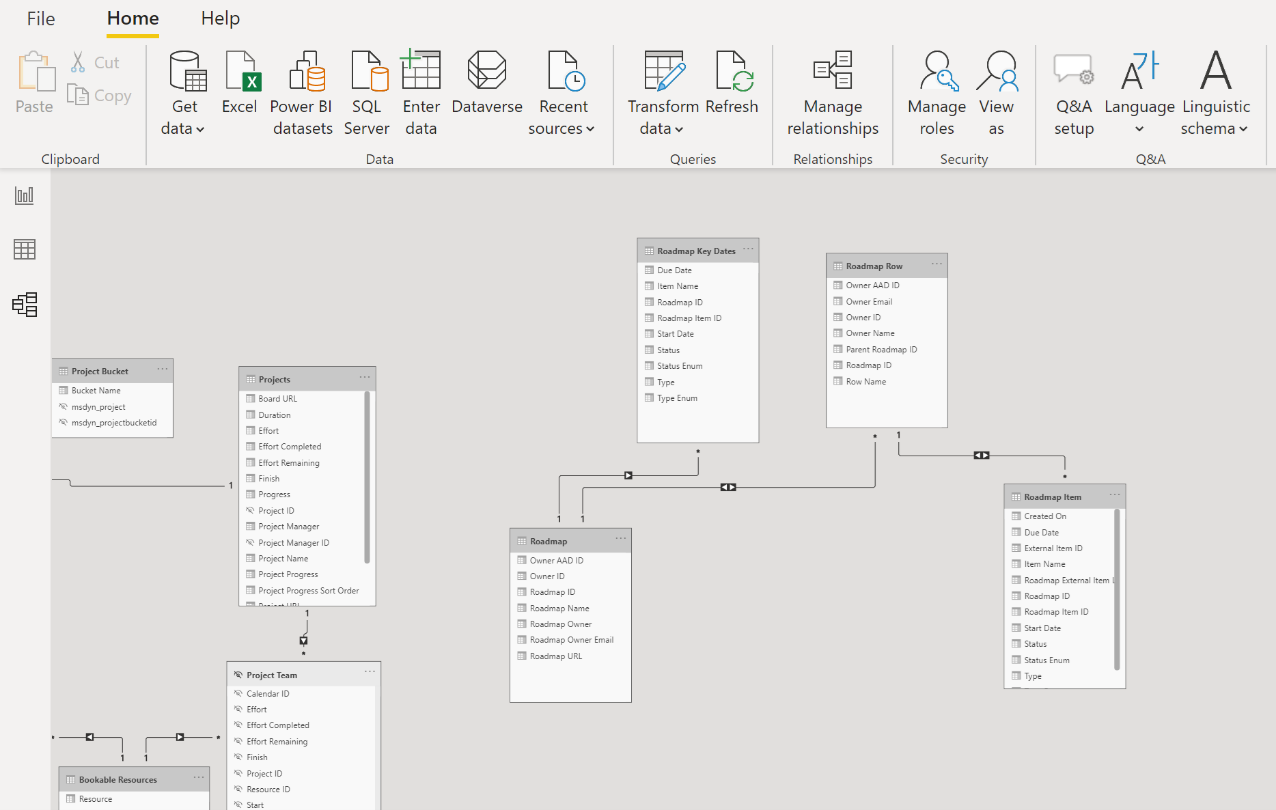
Task: Select the Roadmap Row table header
Action: click(x=887, y=266)
